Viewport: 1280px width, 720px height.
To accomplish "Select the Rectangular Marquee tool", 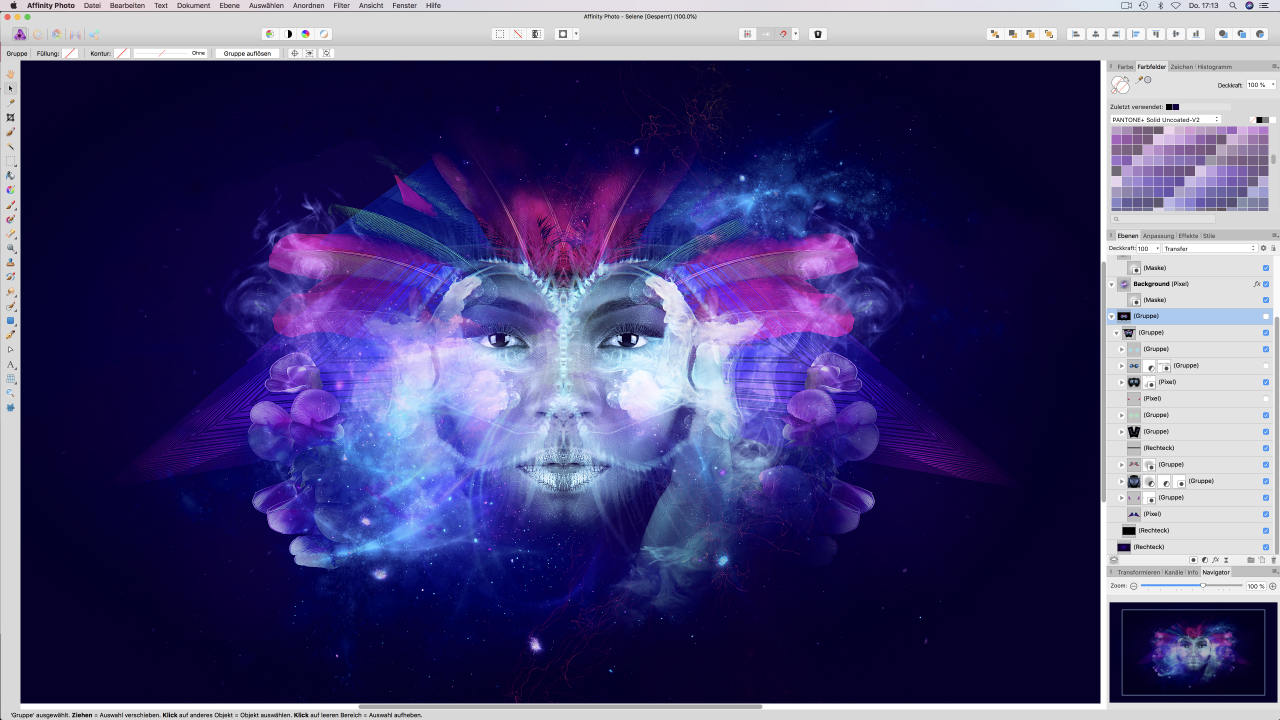I will click(x=11, y=161).
